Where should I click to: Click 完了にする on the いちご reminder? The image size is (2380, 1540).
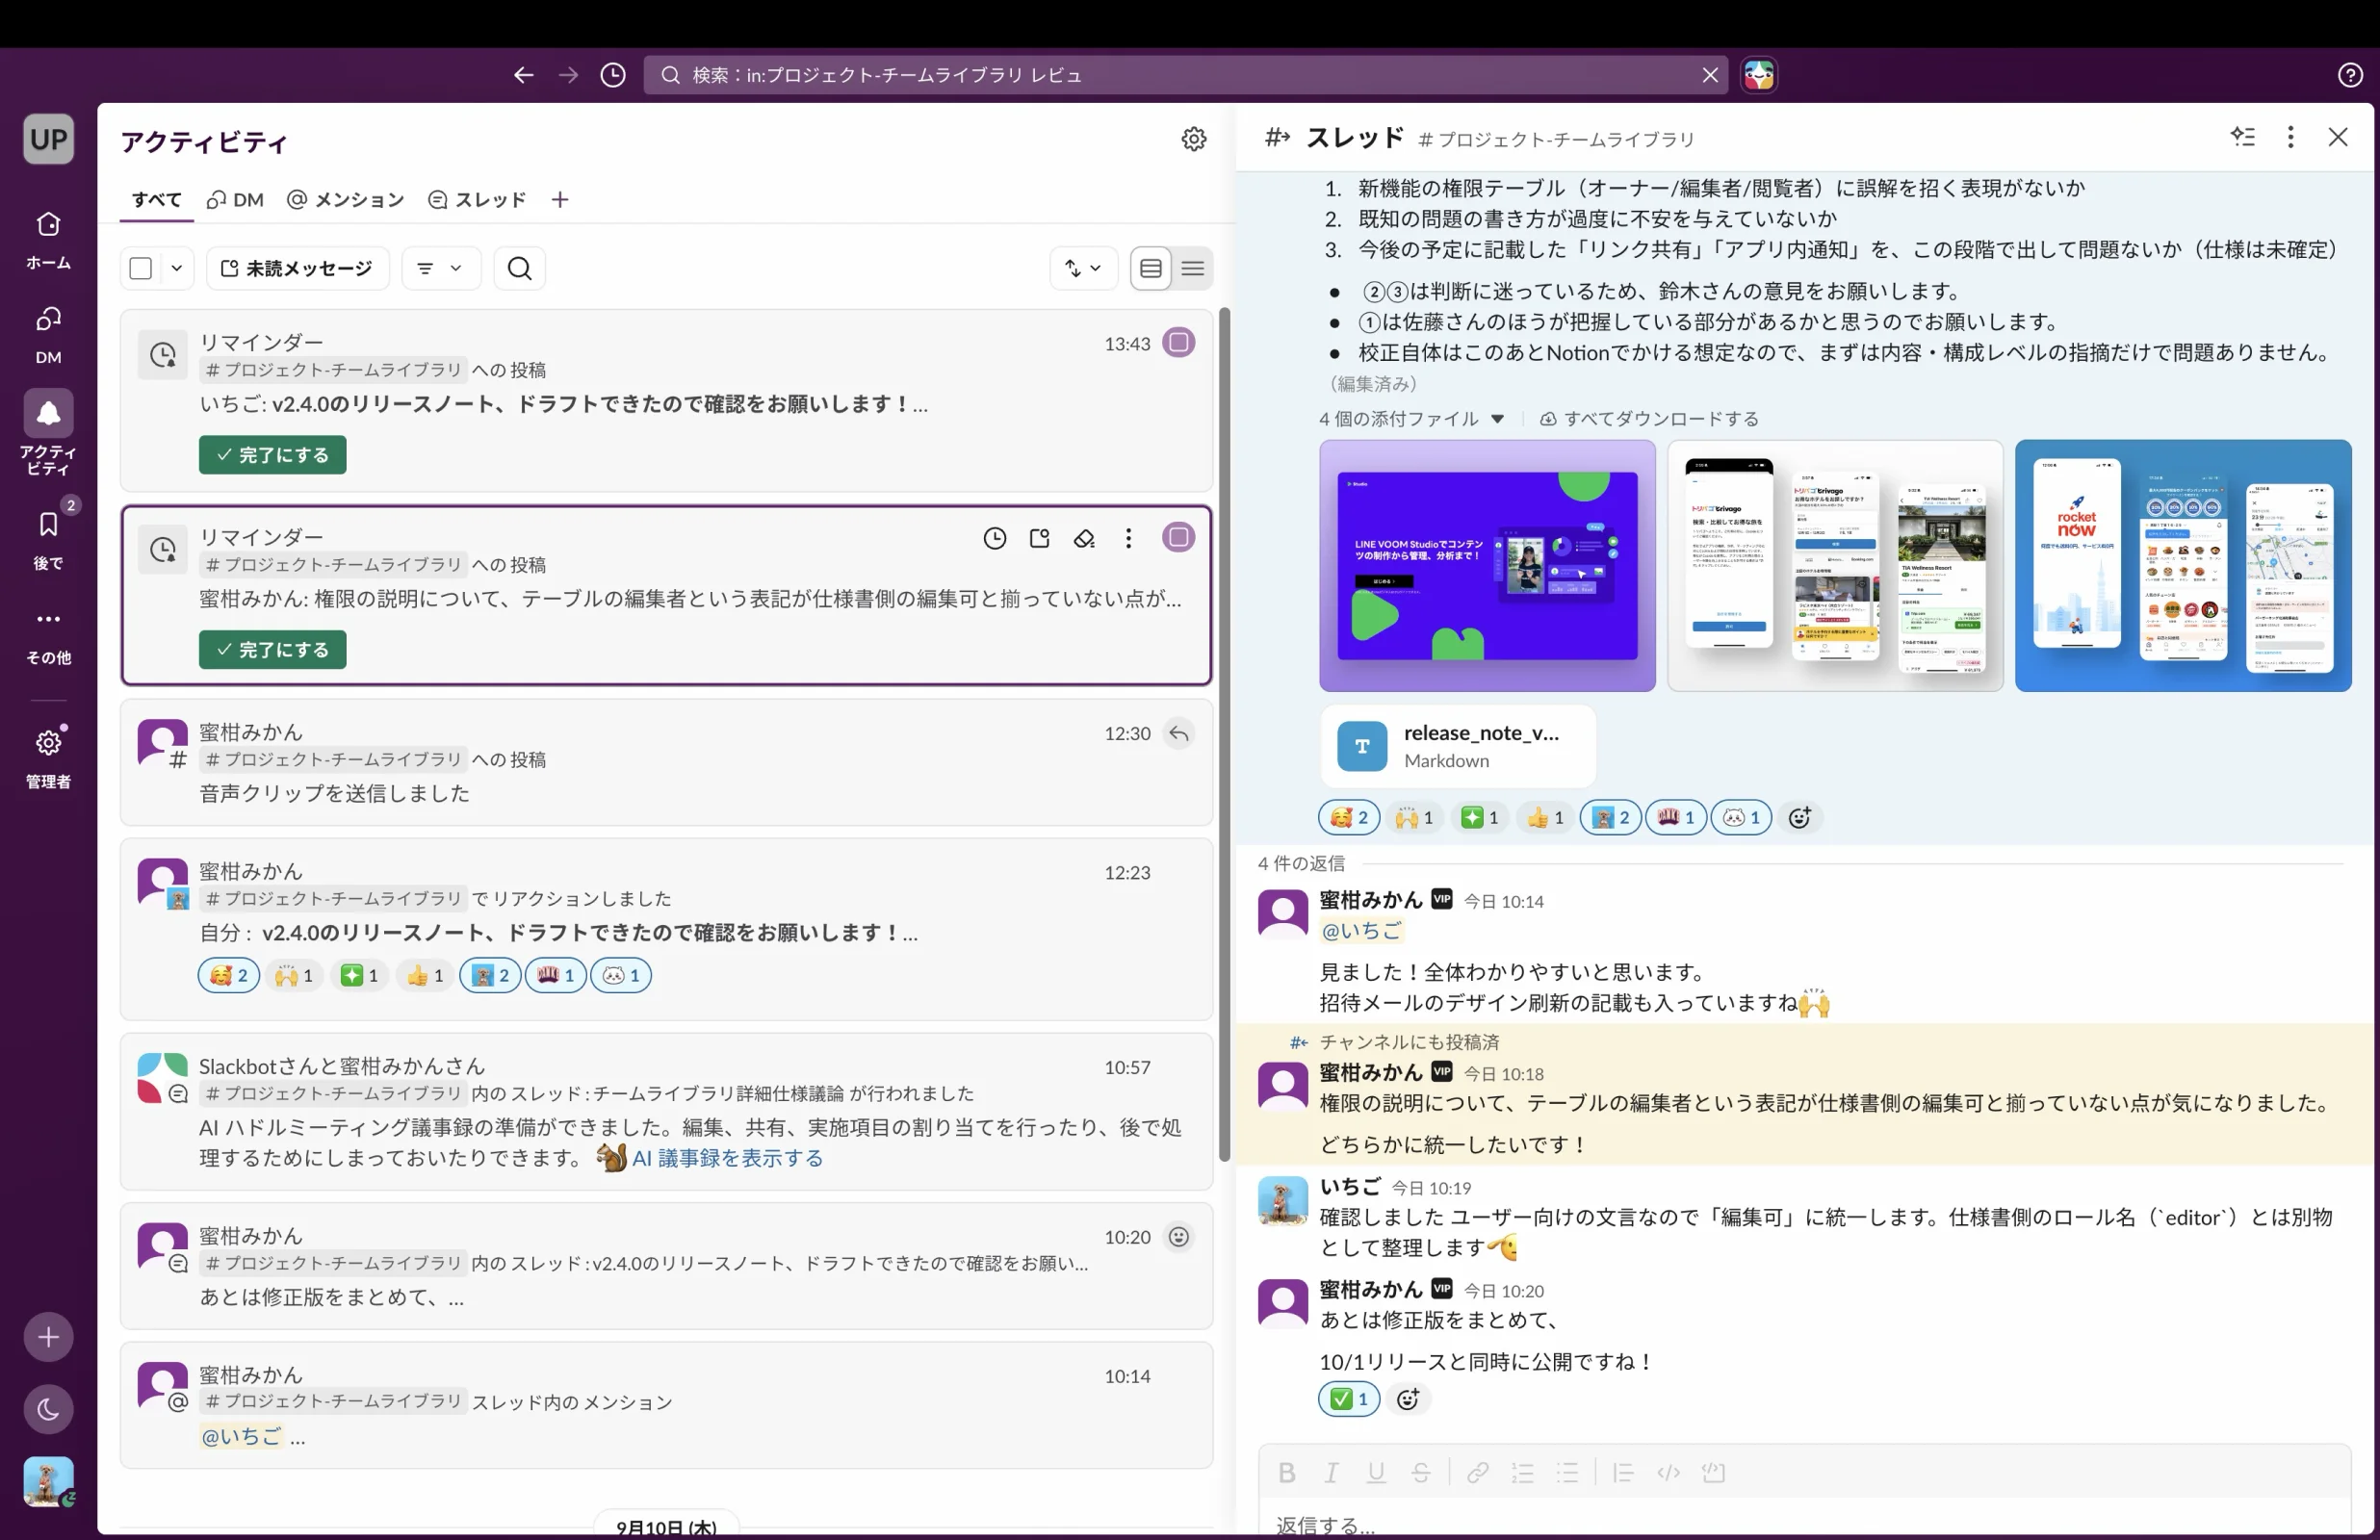tap(272, 455)
